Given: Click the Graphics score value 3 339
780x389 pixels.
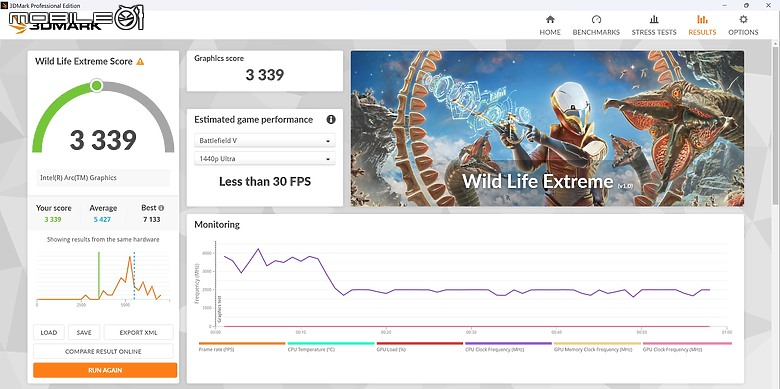Looking at the screenshot, I should [265, 75].
